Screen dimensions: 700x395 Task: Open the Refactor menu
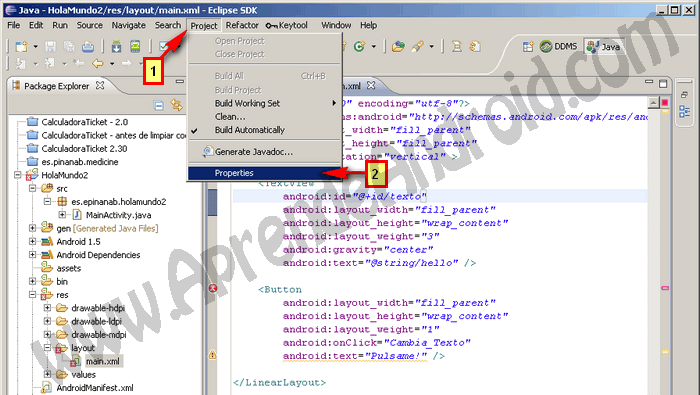click(x=242, y=25)
